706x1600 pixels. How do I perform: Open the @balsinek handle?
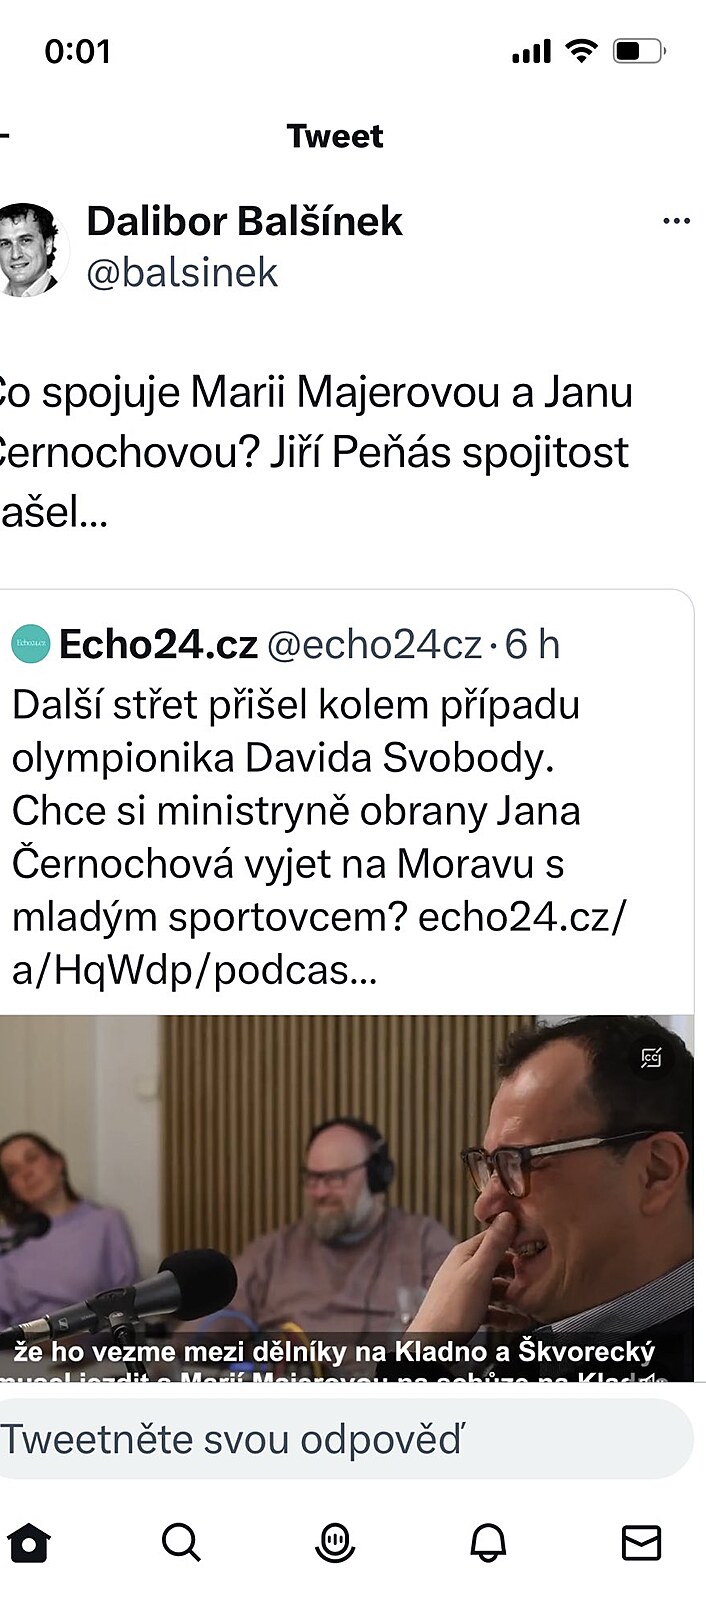tap(182, 272)
